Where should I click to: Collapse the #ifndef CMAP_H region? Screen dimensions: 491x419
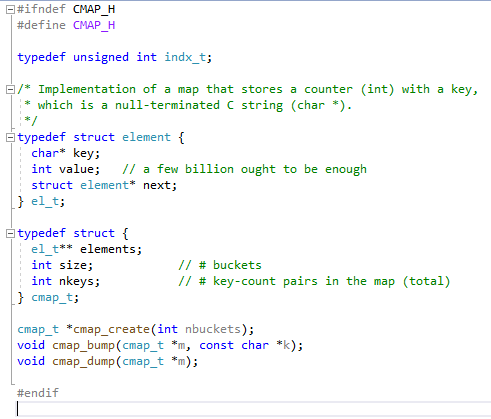point(10,10)
